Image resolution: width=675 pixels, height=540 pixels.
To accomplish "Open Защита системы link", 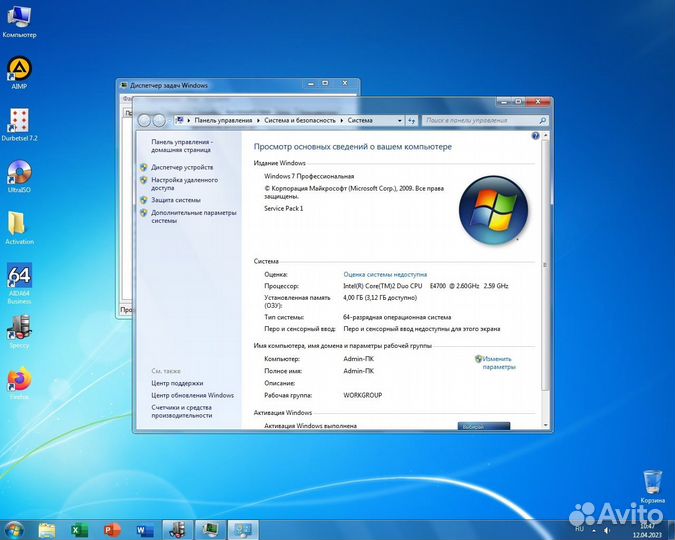I will [x=176, y=200].
